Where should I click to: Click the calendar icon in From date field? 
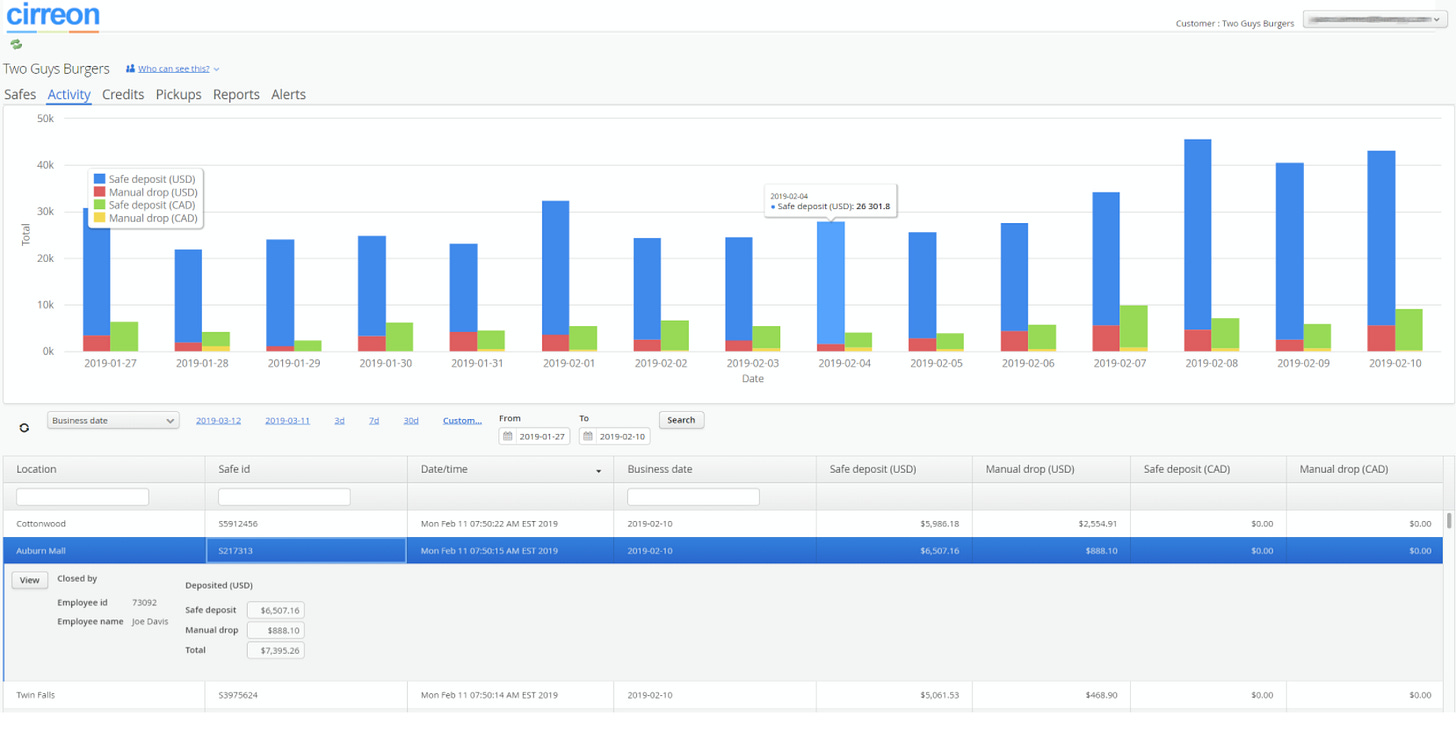[508, 436]
